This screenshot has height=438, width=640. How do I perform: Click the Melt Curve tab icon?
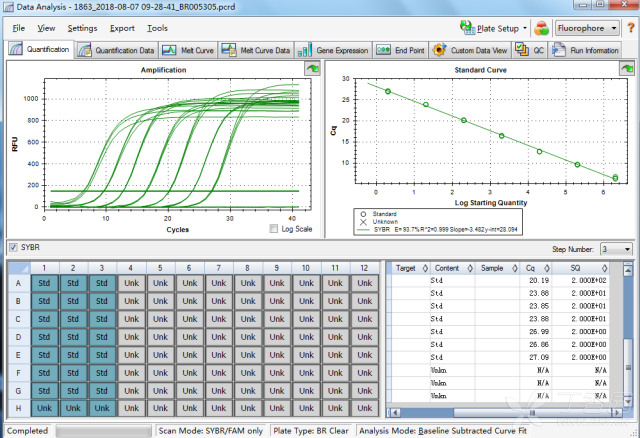169,50
